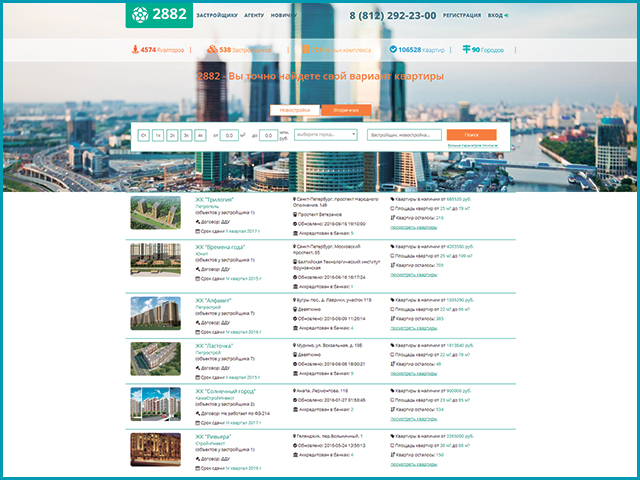The height and width of the screenshot is (480, 640).
Task: Click the map pin icon in the Ласточка row
Action: tap(295, 345)
